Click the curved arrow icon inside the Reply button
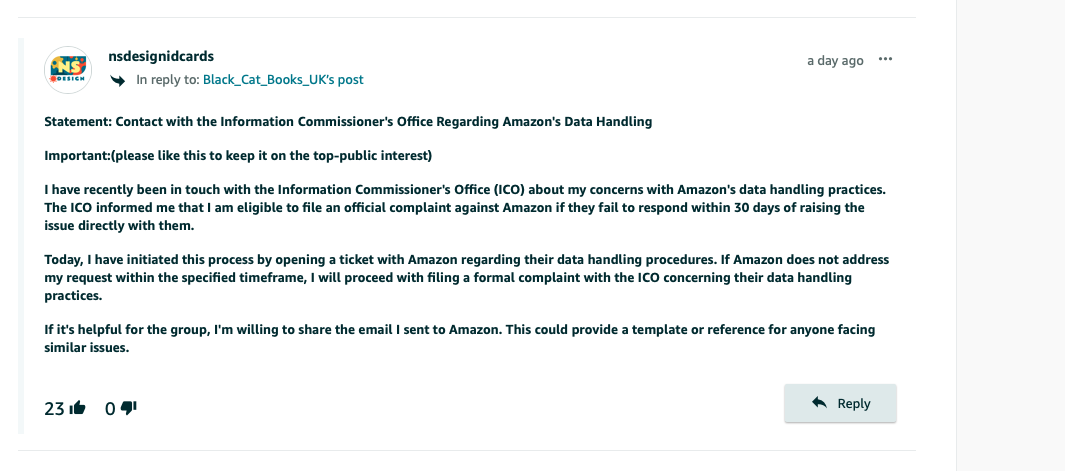The image size is (1065, 471). [819, 403]
